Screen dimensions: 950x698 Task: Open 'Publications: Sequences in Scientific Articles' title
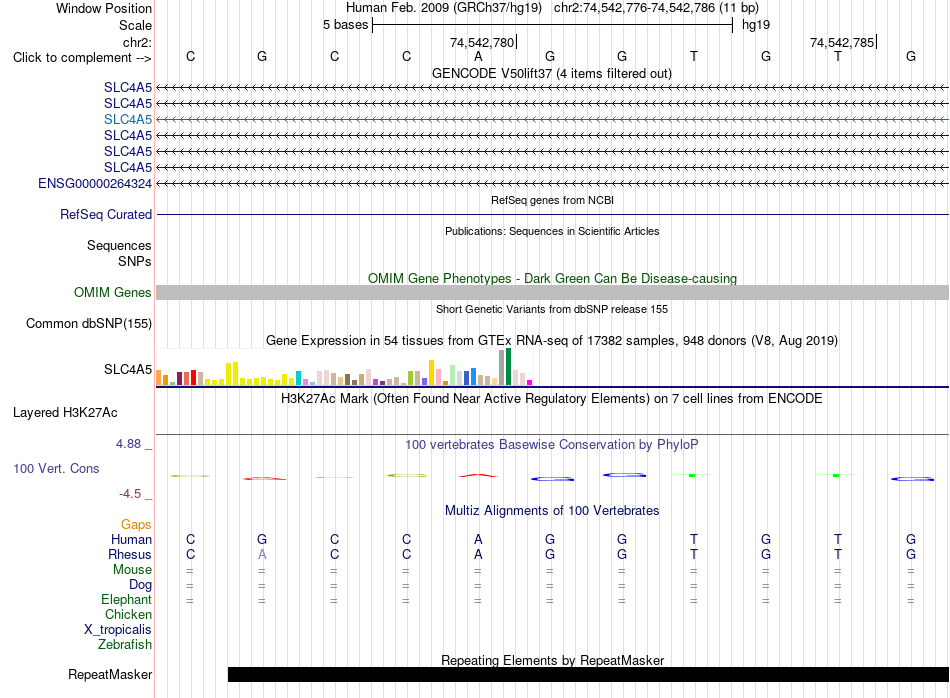552,231
